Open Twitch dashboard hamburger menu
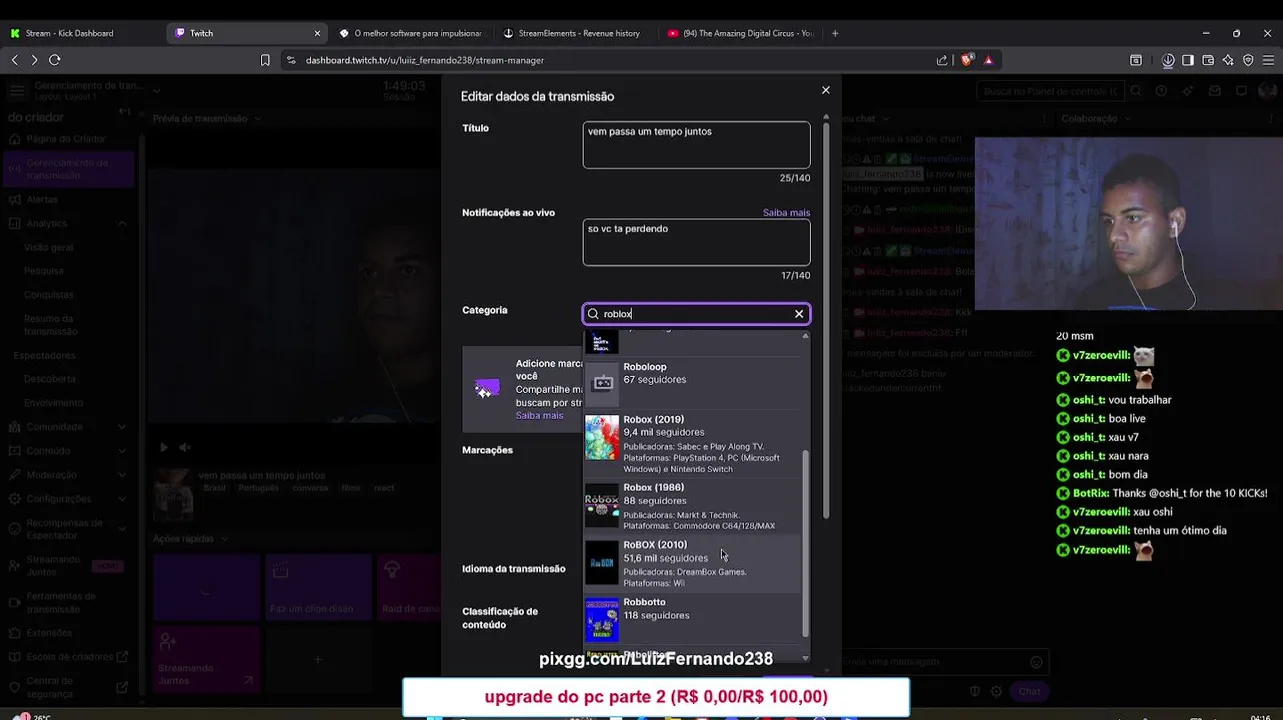The image size is (1283, 720). 17,91
